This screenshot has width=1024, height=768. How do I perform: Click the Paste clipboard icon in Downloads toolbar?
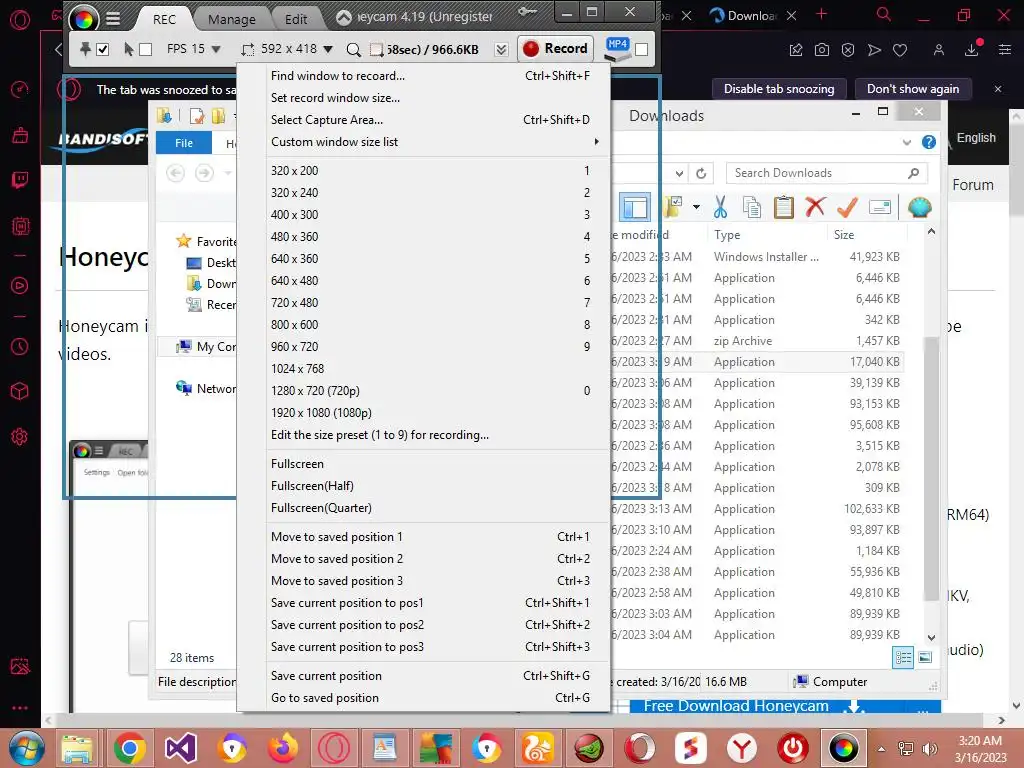[x=783, y=208]
